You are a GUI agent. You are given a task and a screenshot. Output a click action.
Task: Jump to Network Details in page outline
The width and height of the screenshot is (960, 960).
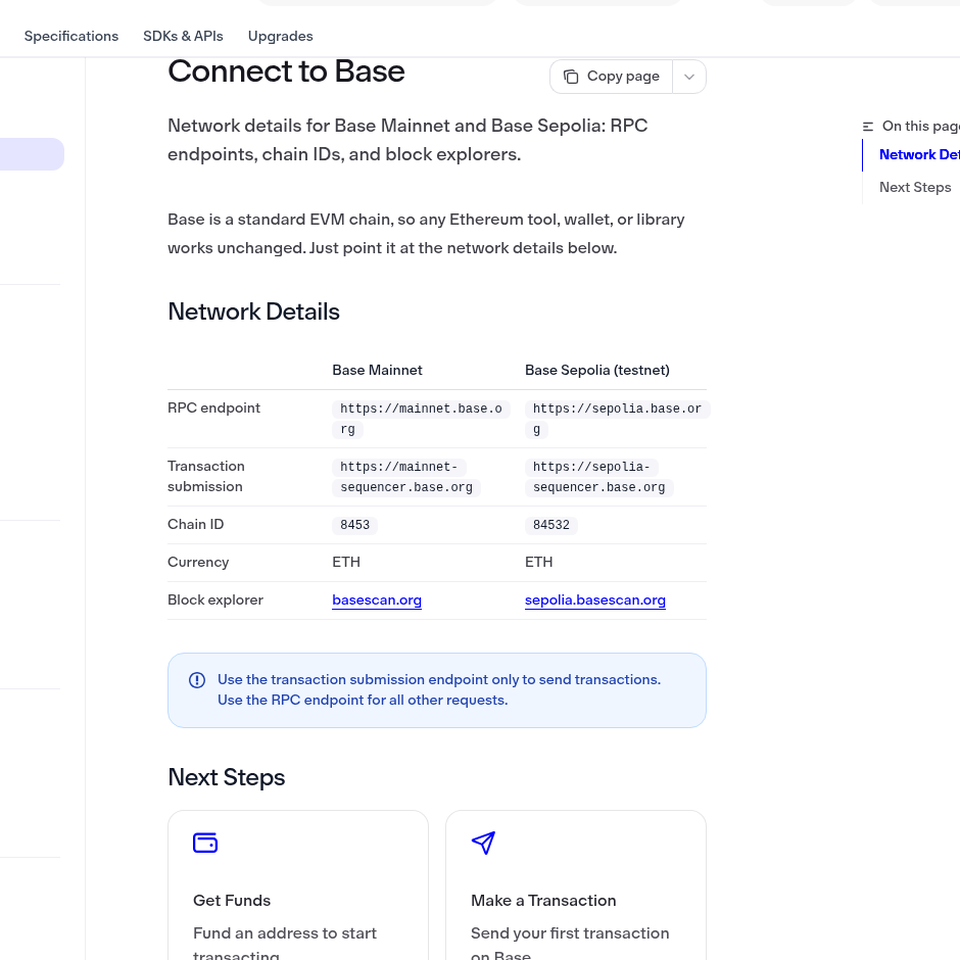click(919, 155)
